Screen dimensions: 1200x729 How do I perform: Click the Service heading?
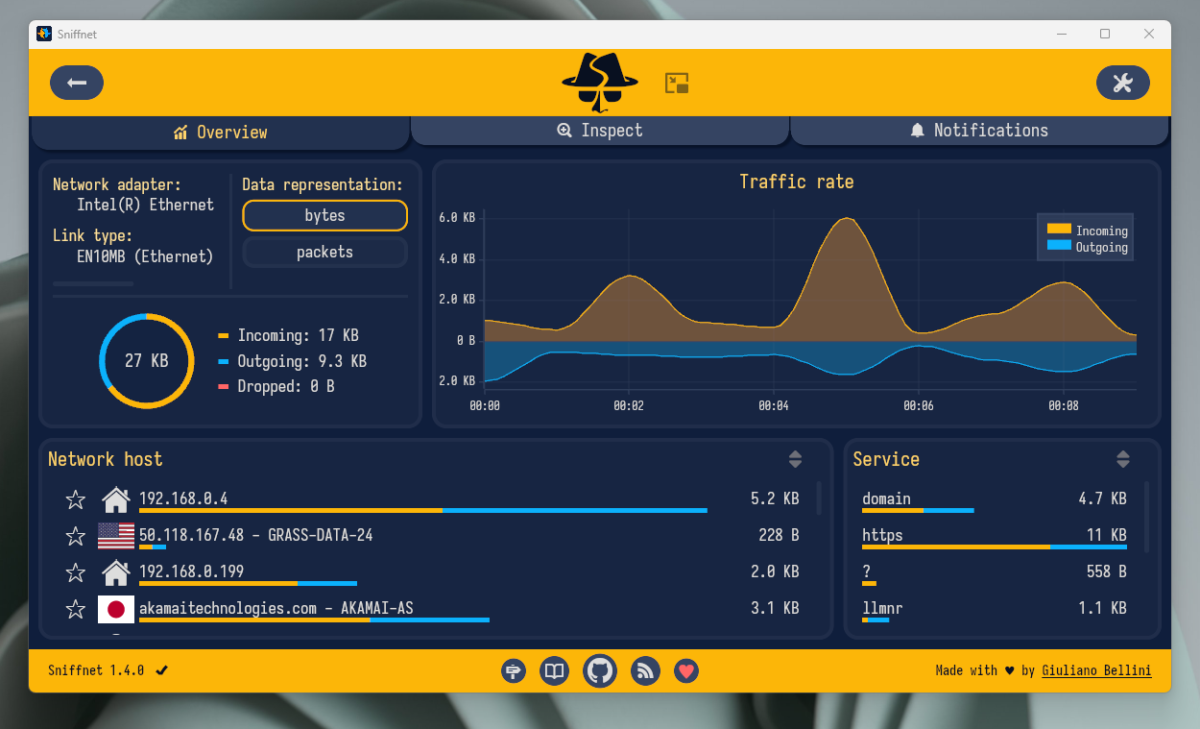[x=886, y=459]
